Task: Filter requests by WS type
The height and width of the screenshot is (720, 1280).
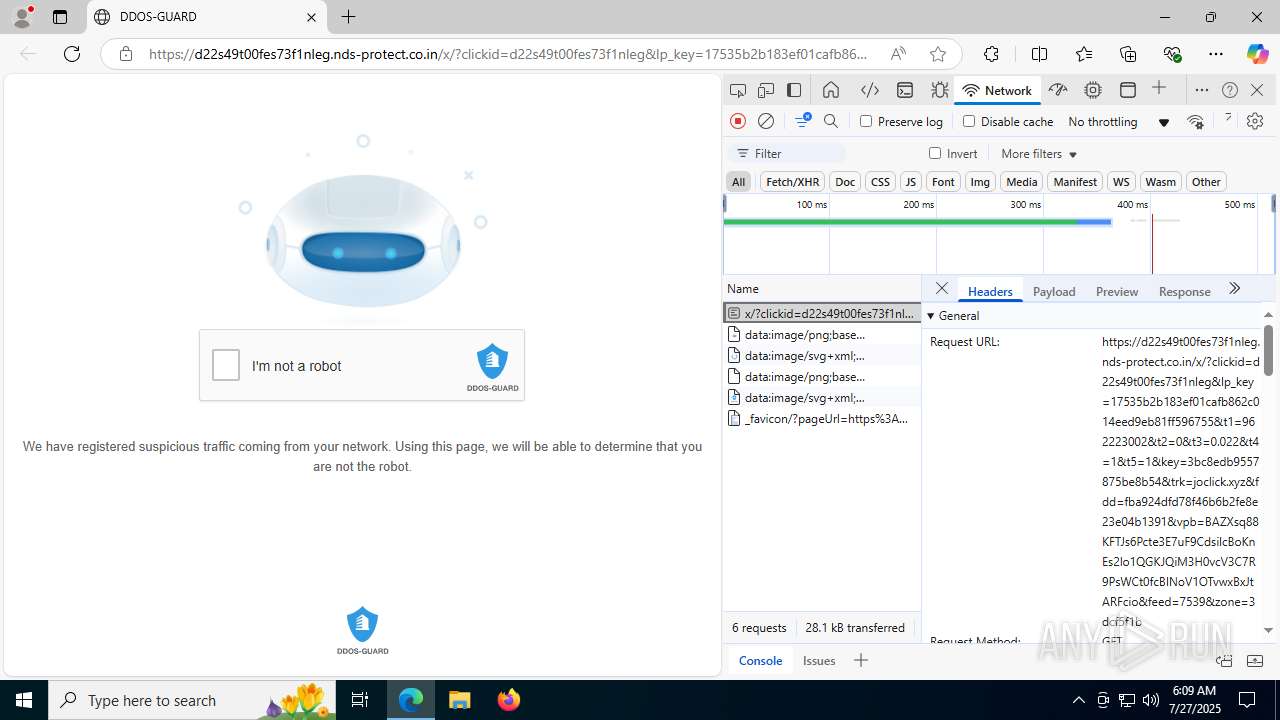Action: 1121,181
